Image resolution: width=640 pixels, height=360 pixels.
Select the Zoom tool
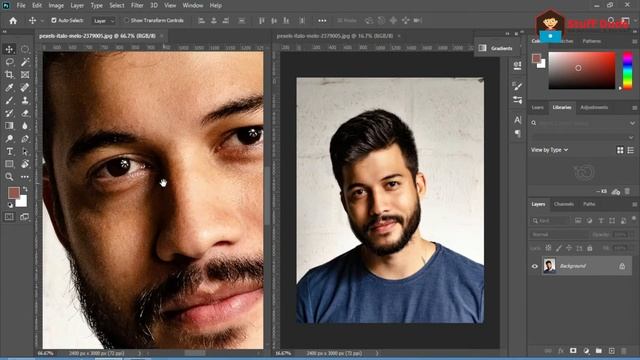point(9,177)
